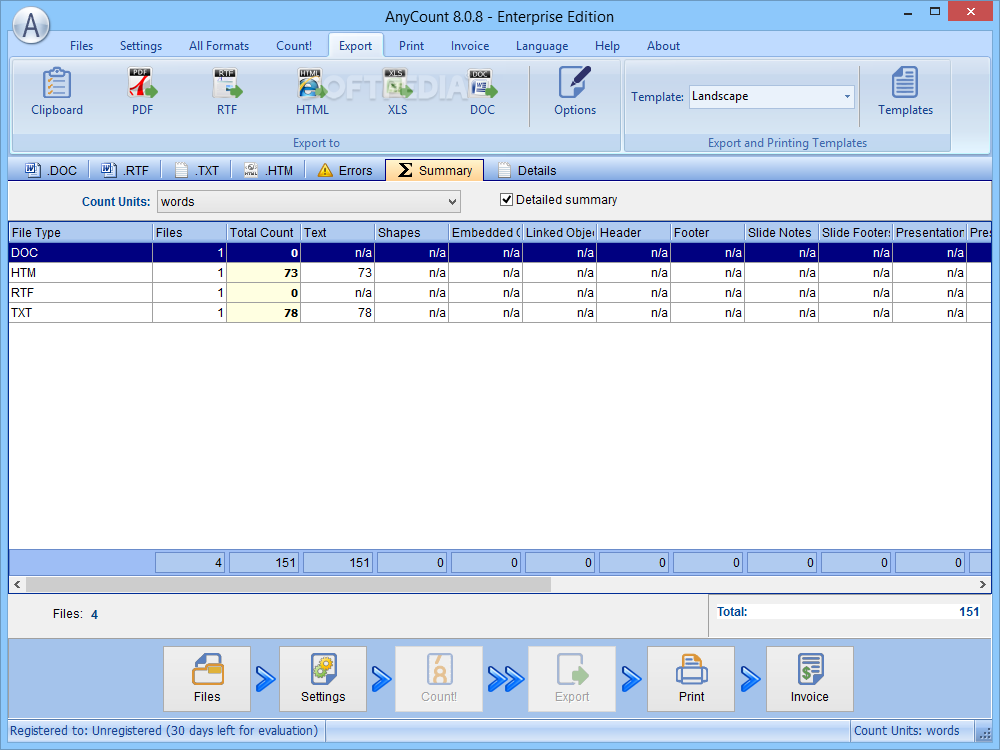Image resolution: width=1000 pixels, height=750 pixels.
Task: Open export Options
Action: coord(575,92)
